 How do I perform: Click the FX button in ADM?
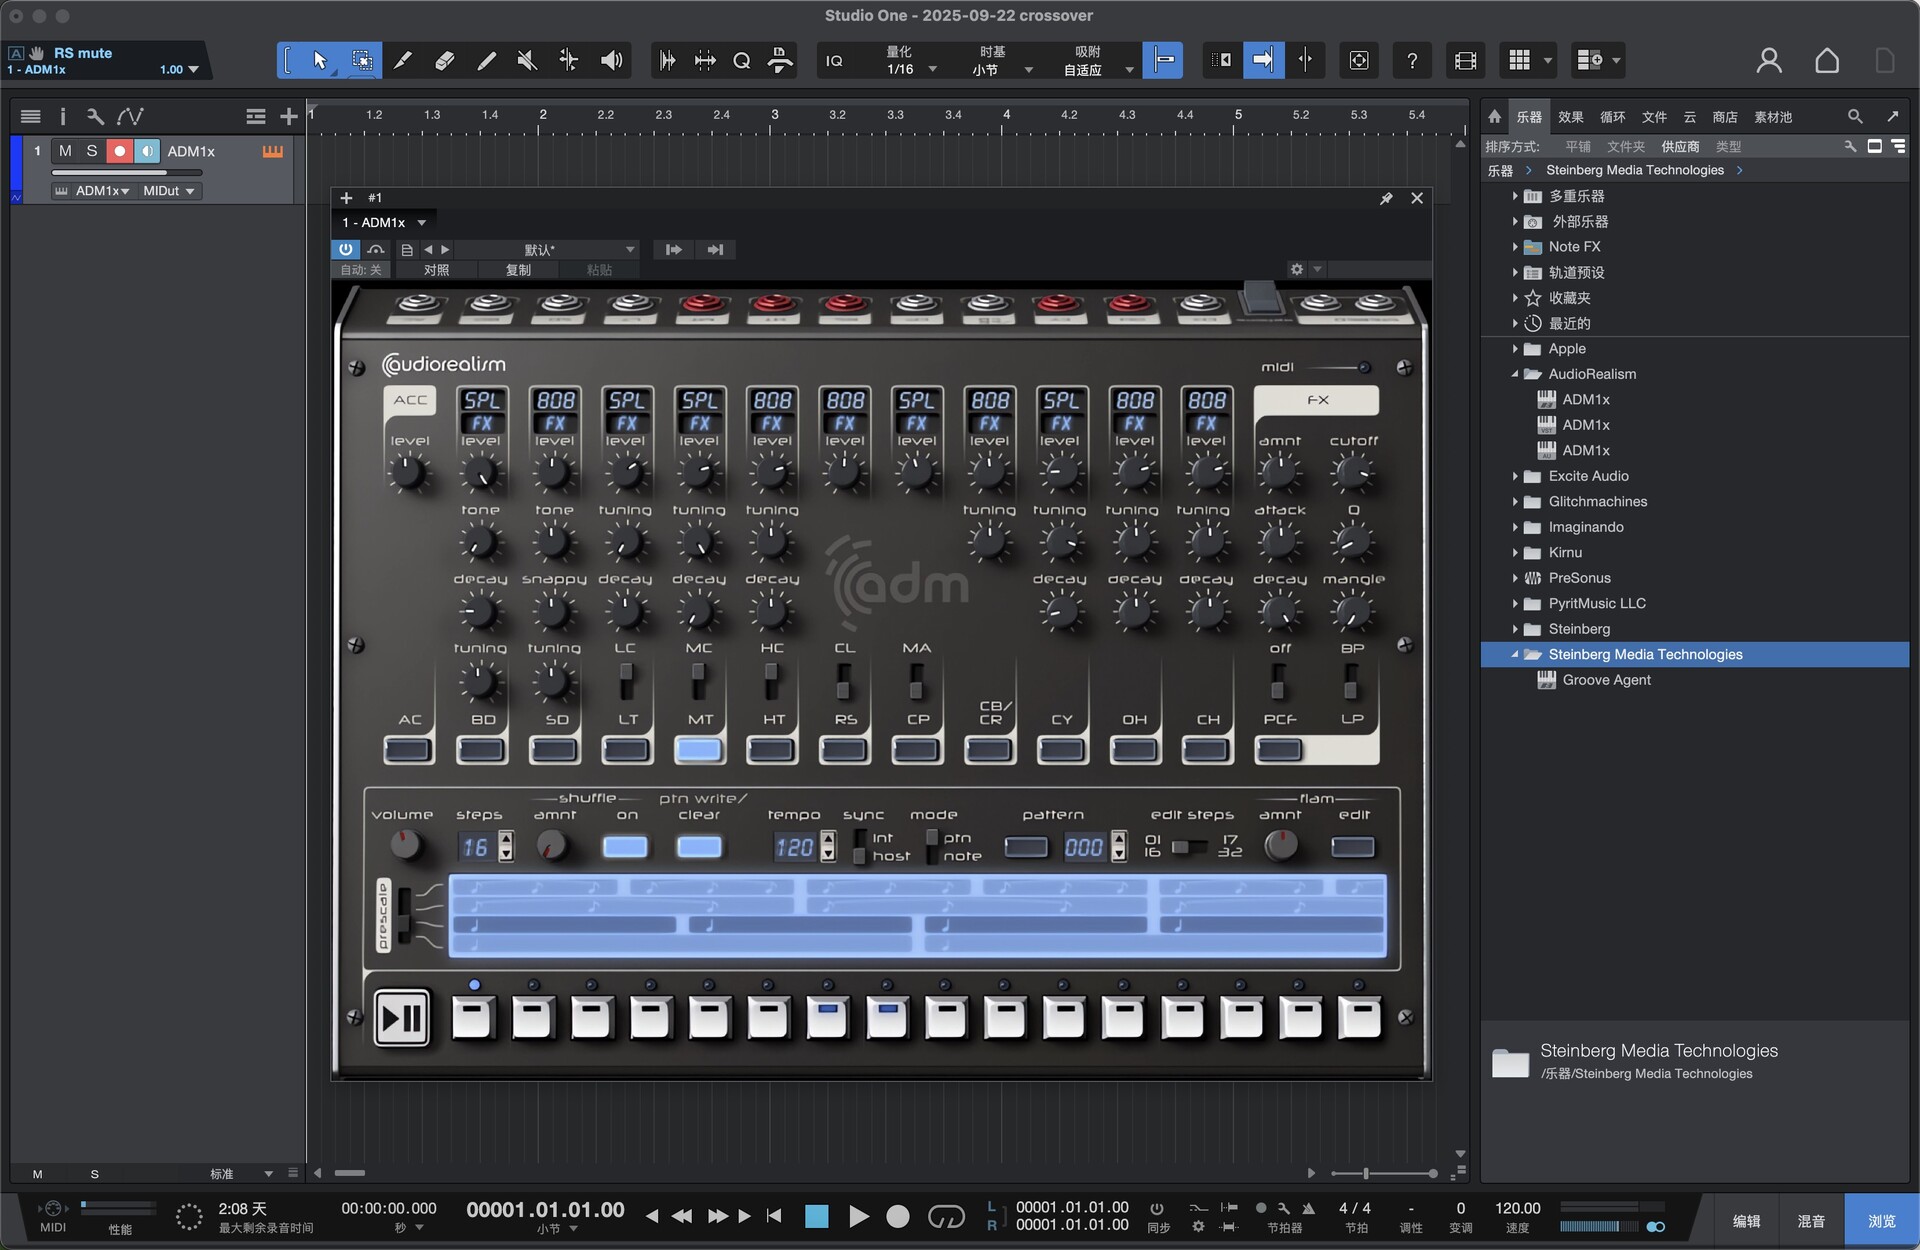click(1317, 400)
